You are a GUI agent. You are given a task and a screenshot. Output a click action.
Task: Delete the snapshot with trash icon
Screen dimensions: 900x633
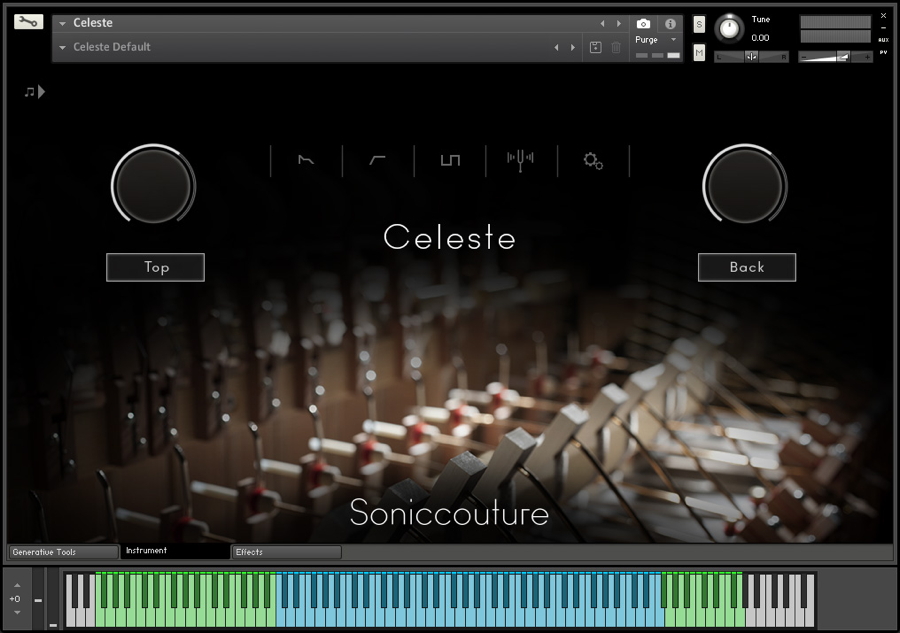click(616, 48)
